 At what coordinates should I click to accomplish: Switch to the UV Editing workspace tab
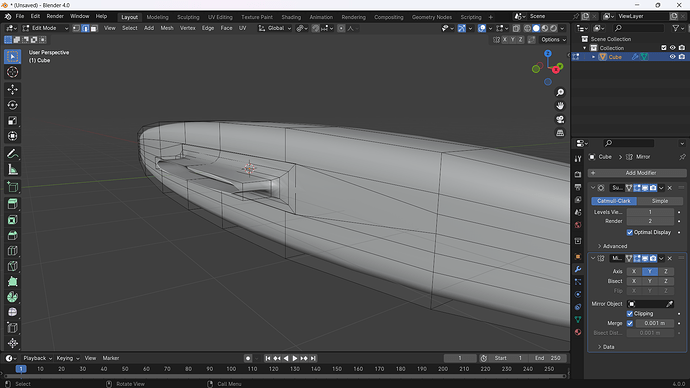pyautogui.click(x=220, y=17)
